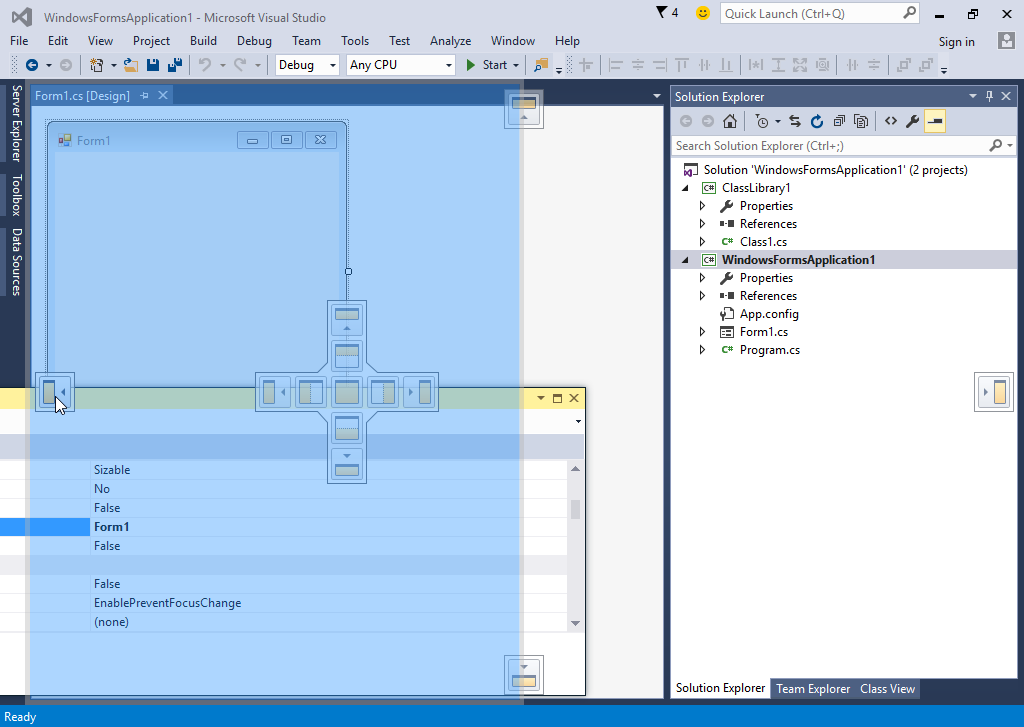Open a file with the Open File icon
Image resolution: width=1024 pixels, height=727 pixels.
click(131, 65)
